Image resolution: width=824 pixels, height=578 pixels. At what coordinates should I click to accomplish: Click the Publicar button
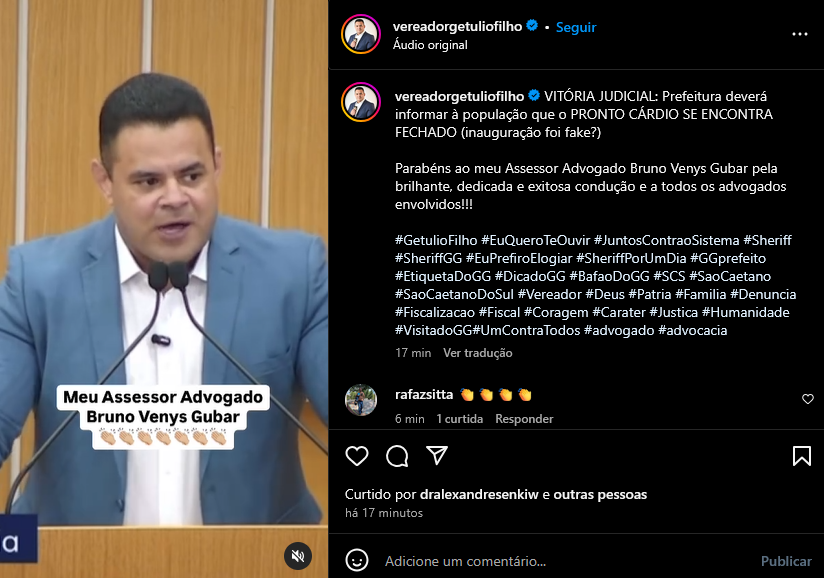pos(786,561)
